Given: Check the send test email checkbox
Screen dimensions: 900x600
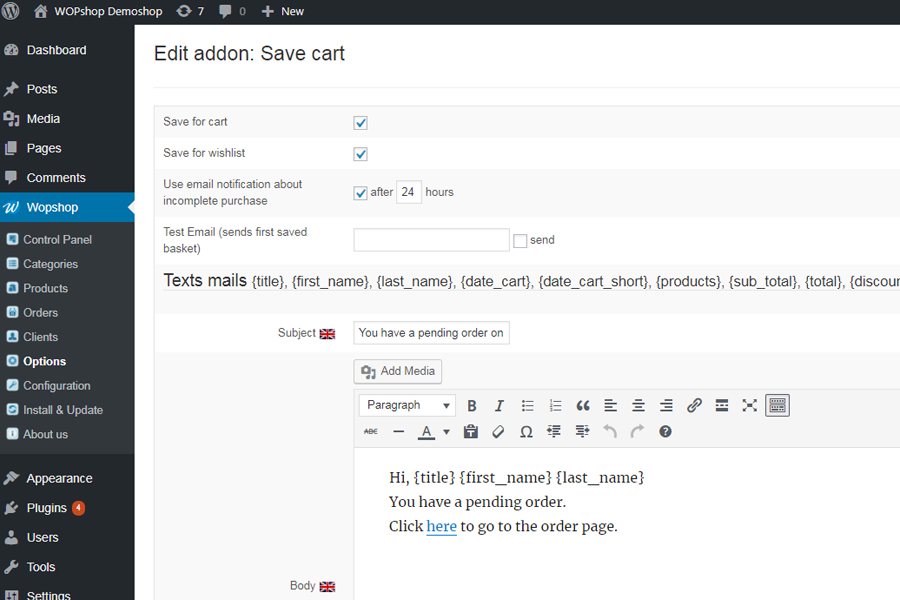Looking at the screenshot, I should pyautogui.click(x=520, y=241).
